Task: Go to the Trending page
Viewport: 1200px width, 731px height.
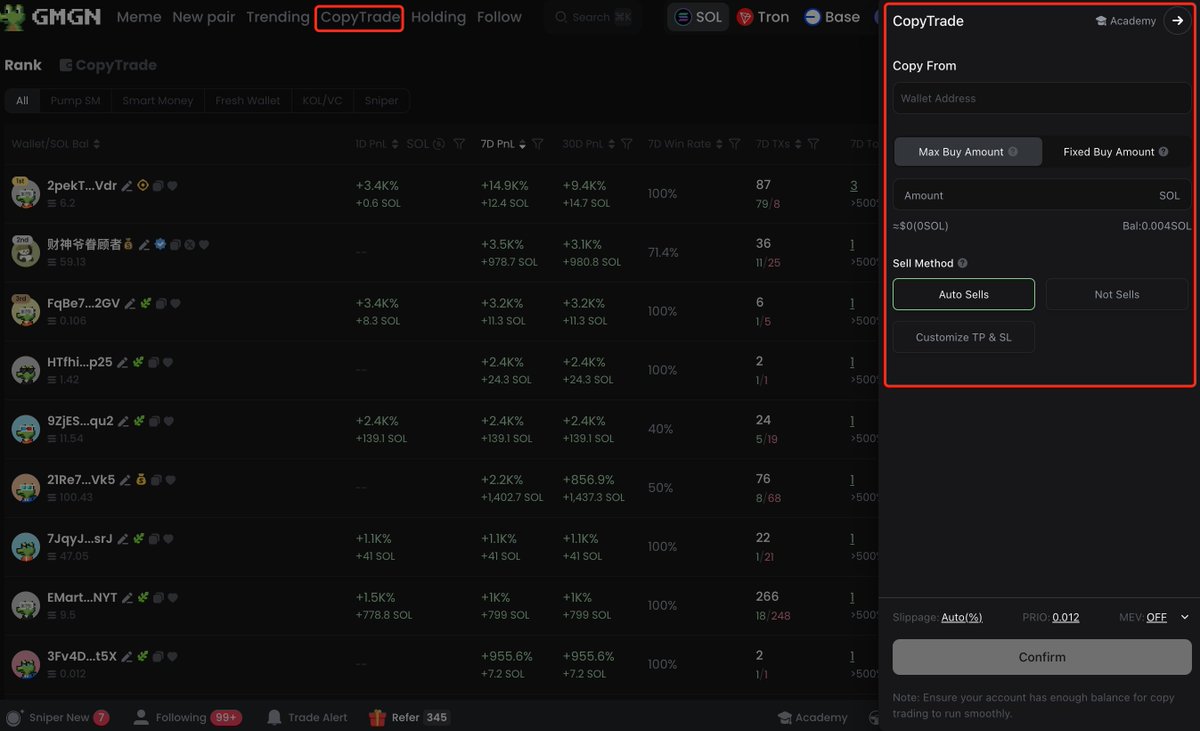Action: coord(277,17)
